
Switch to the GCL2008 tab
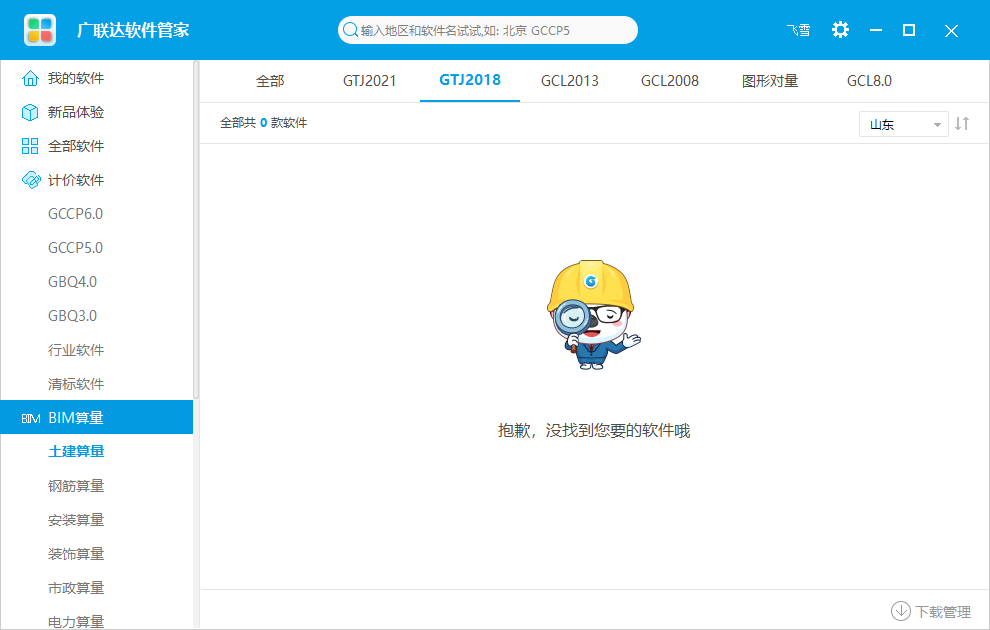coord(670,81)
